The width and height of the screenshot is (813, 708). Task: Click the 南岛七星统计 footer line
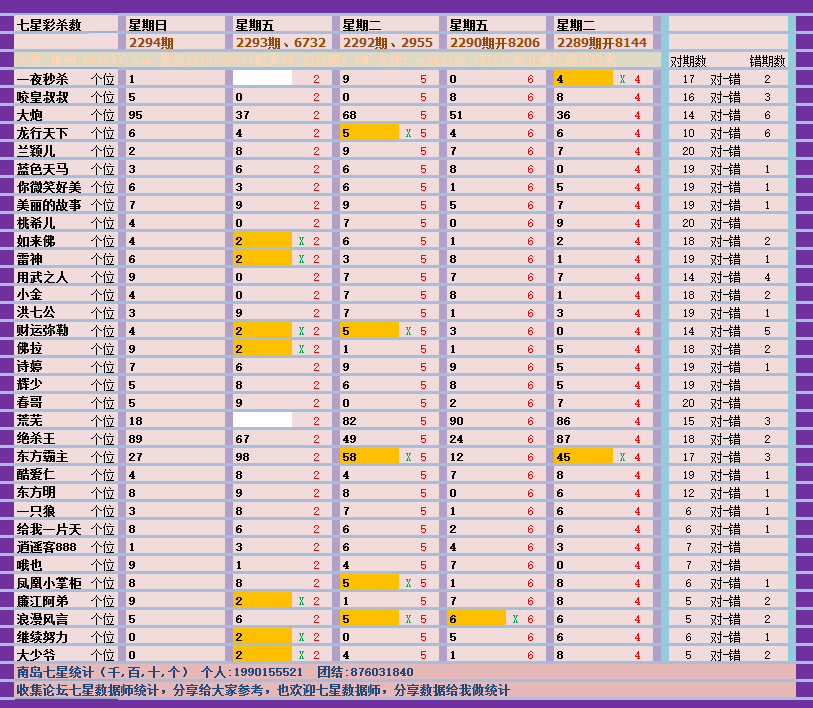(x=214, y=672)
